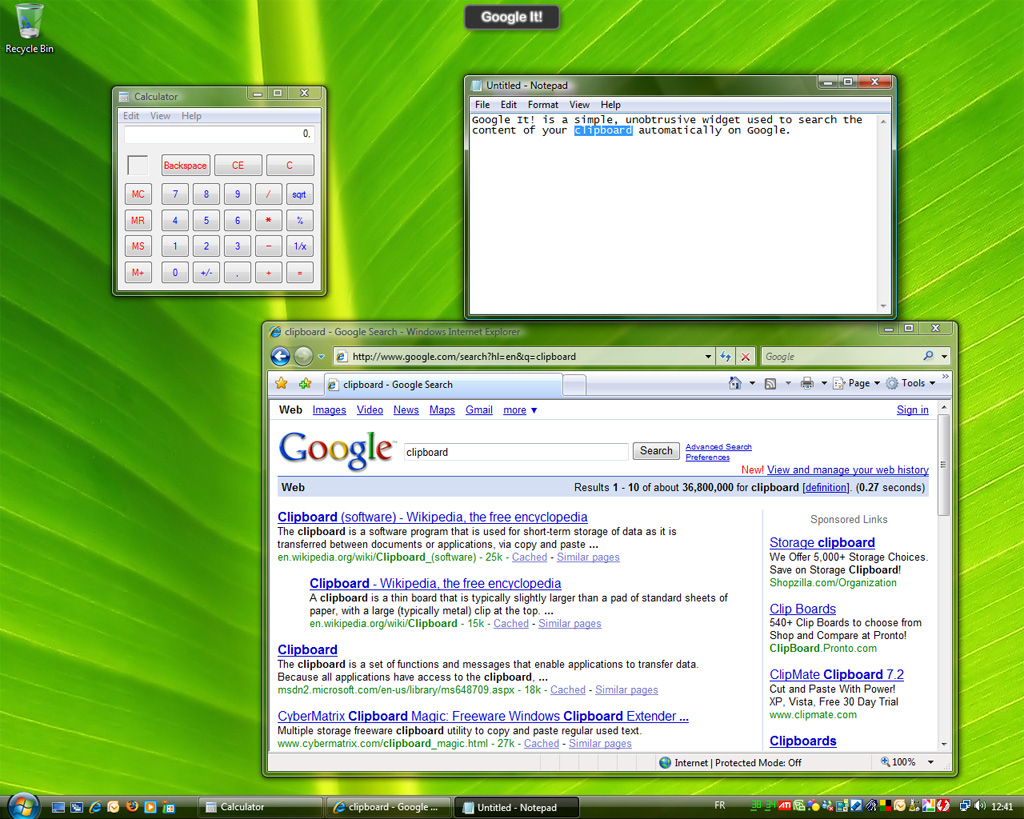Expand the Home button dropdown
This screenshot has width=1024, height=819.
click(752, 383)
